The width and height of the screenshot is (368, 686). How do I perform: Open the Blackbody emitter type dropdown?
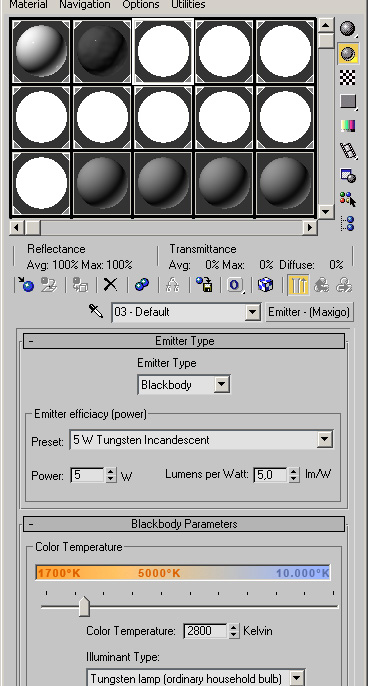(x=221, y=385)
